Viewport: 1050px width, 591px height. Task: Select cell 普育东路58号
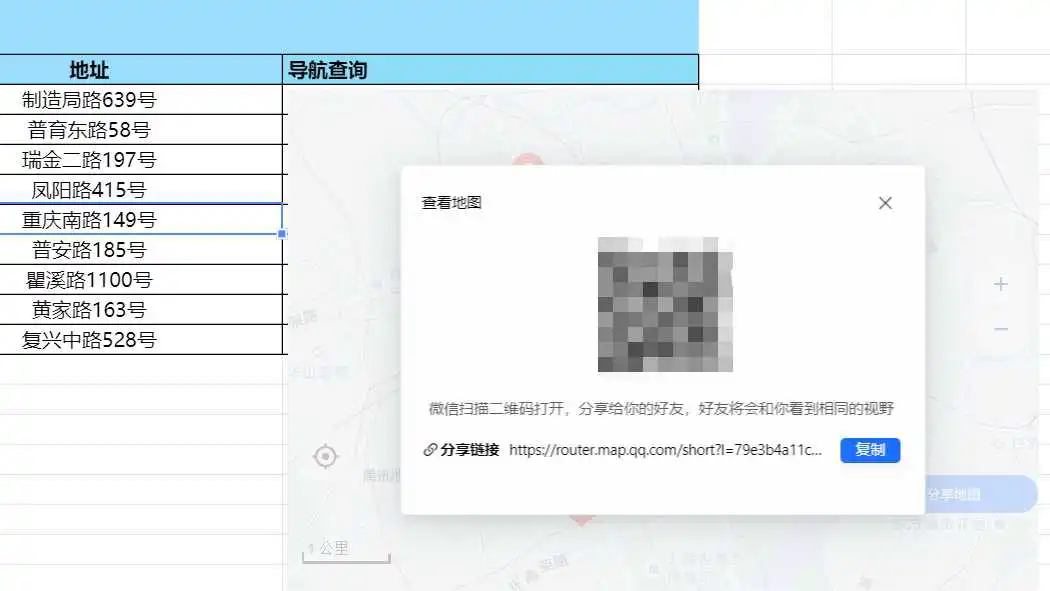pos(141,130)
